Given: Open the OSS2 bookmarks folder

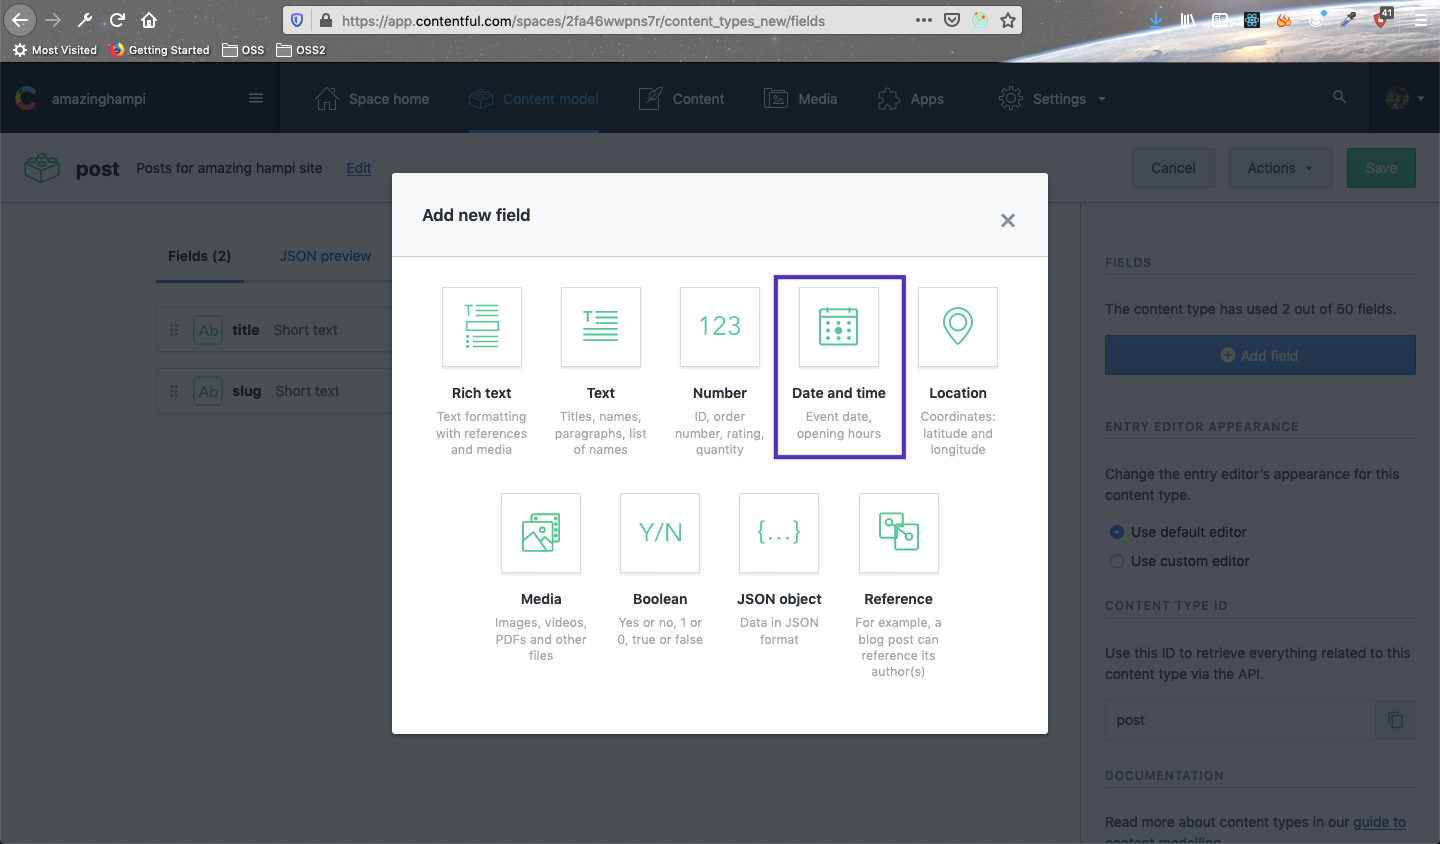Looking at the screenshot, I should [301, 50].
